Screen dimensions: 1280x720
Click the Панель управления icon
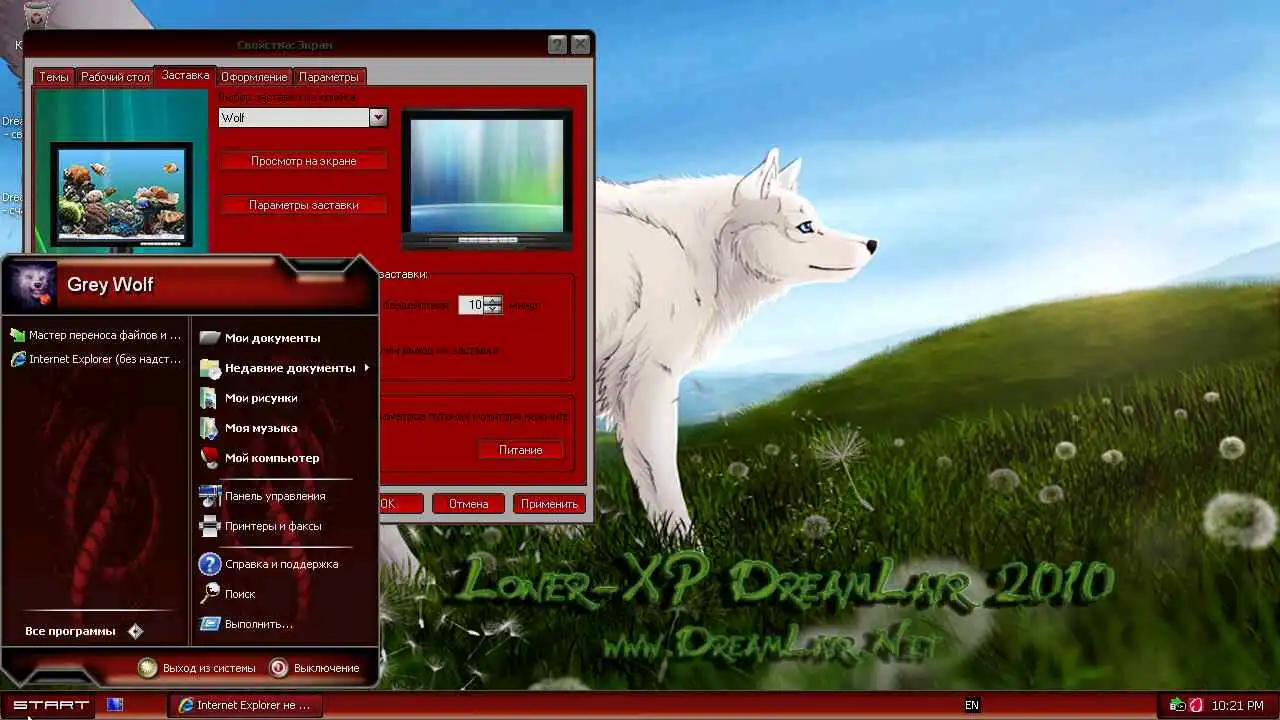click(209, 496)
